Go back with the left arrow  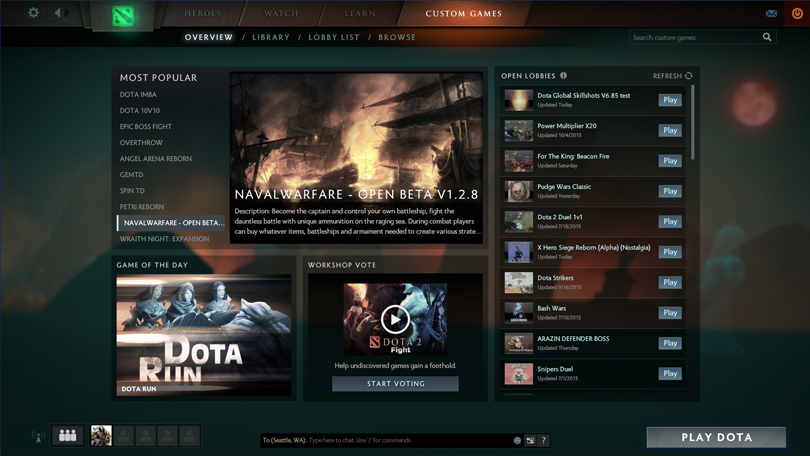tap(58, 12)
